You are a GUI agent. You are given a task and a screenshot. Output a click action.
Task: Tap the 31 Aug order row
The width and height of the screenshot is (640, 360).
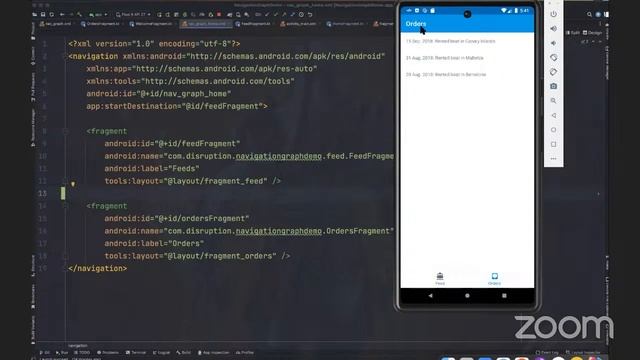[467, 58]
